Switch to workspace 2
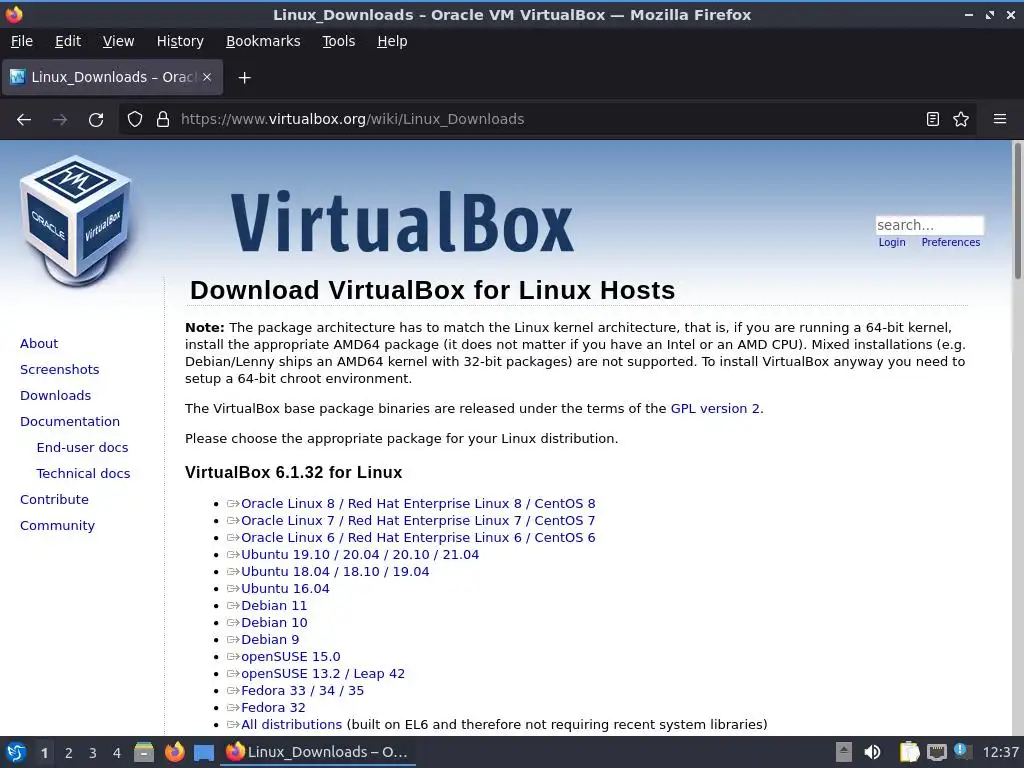 [x=69, y=752]
